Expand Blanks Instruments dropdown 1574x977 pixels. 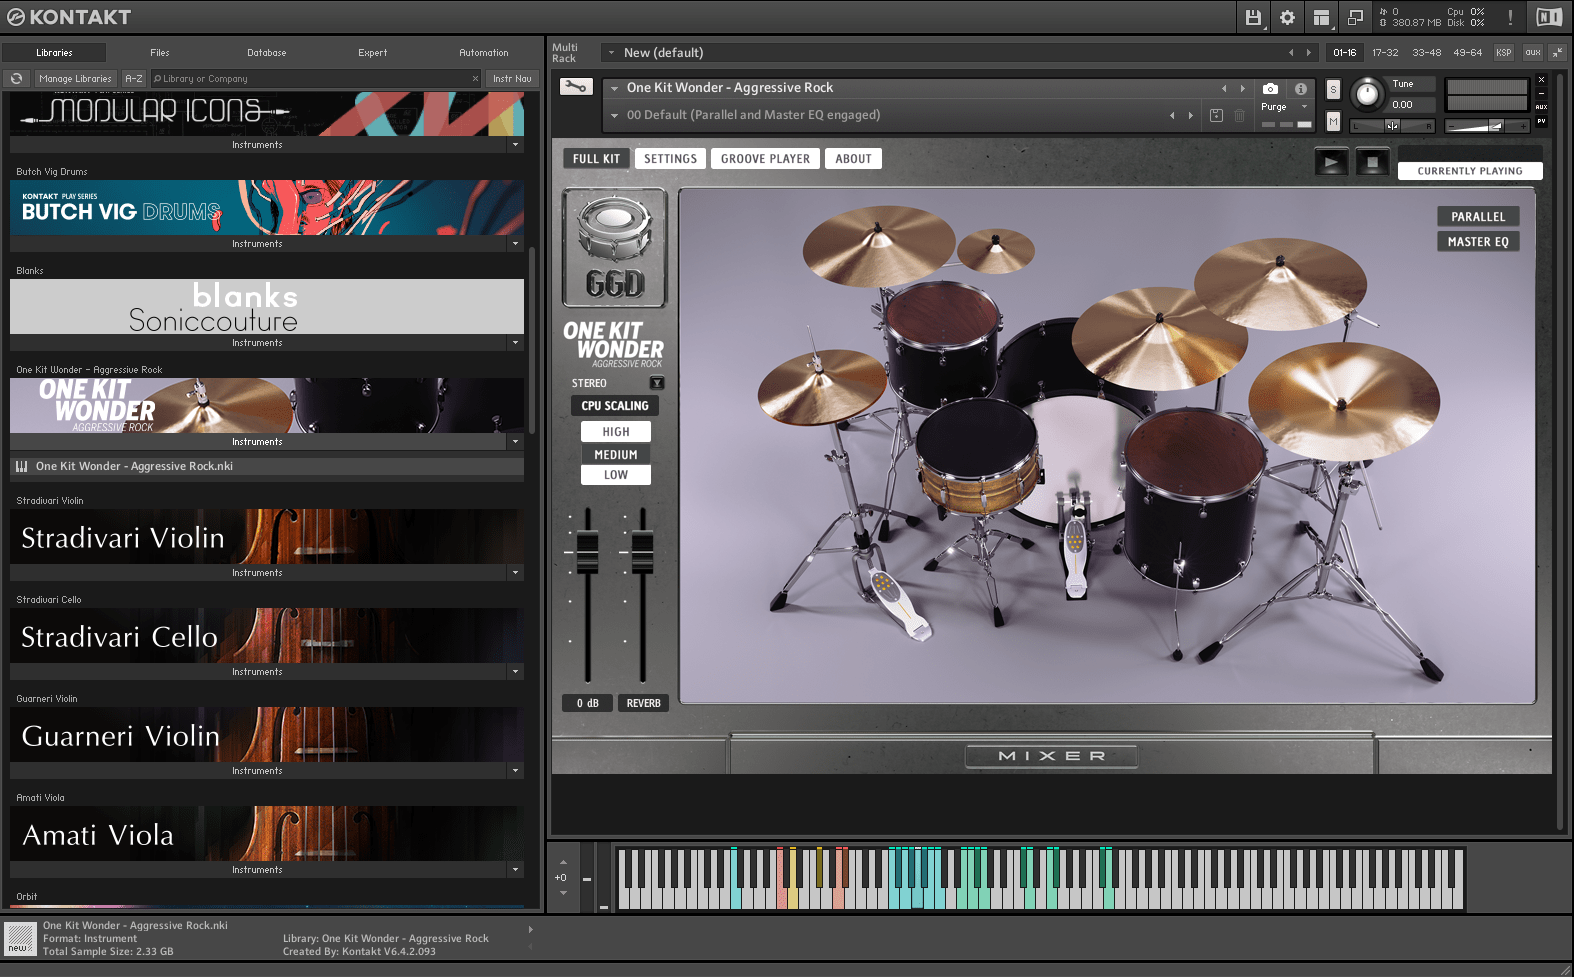click(516, 343)
